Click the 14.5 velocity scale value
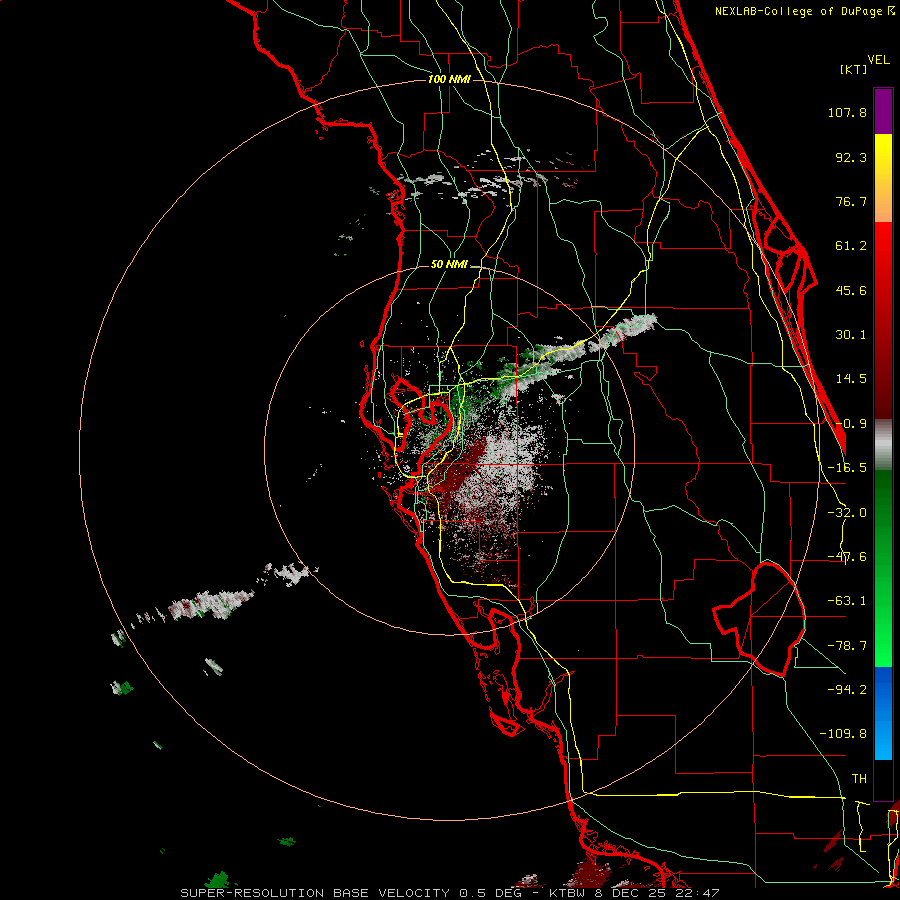900x900 pixels. tap(851, 379)
